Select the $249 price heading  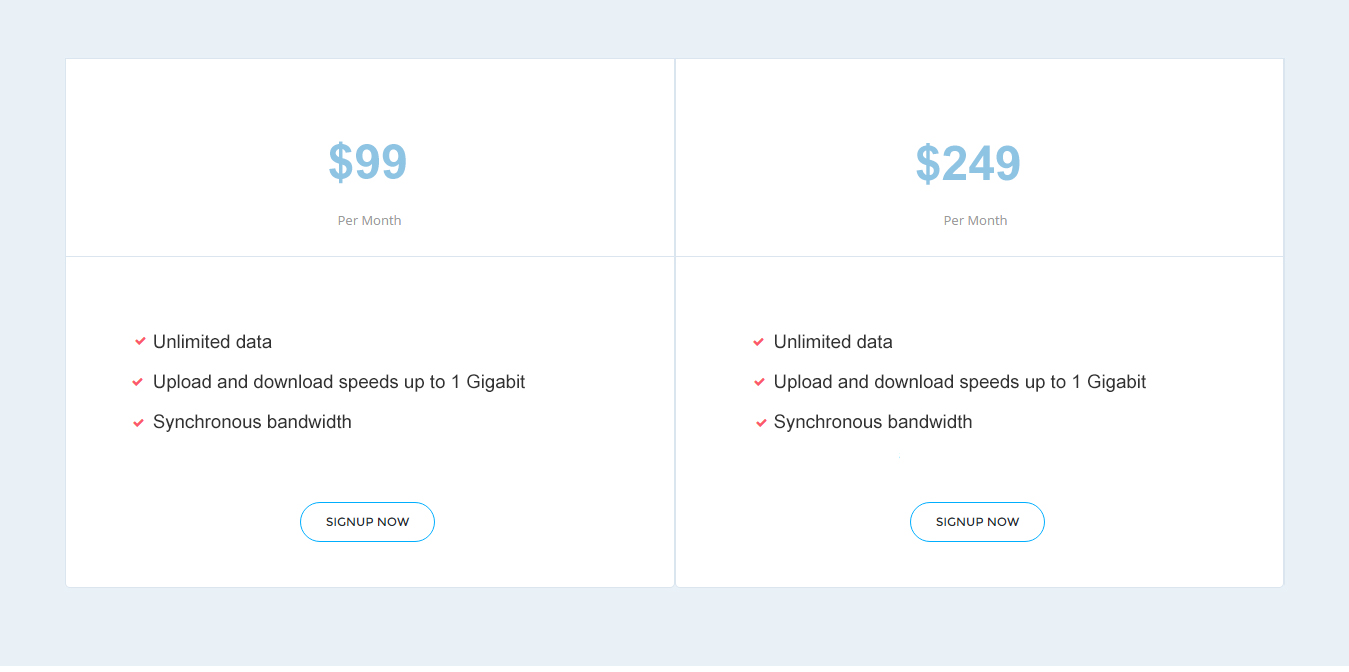(968, 163)
